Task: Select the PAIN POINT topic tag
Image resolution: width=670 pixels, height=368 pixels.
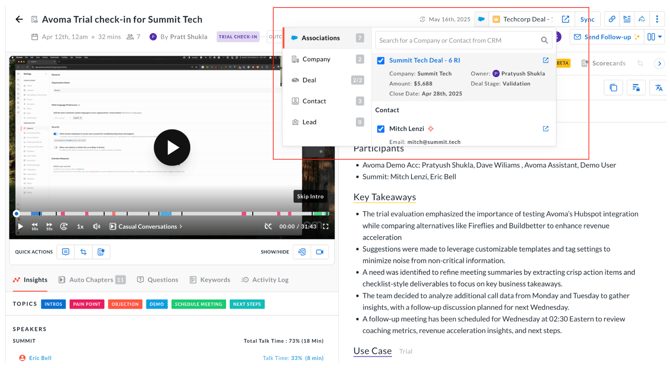Action: 87,304
